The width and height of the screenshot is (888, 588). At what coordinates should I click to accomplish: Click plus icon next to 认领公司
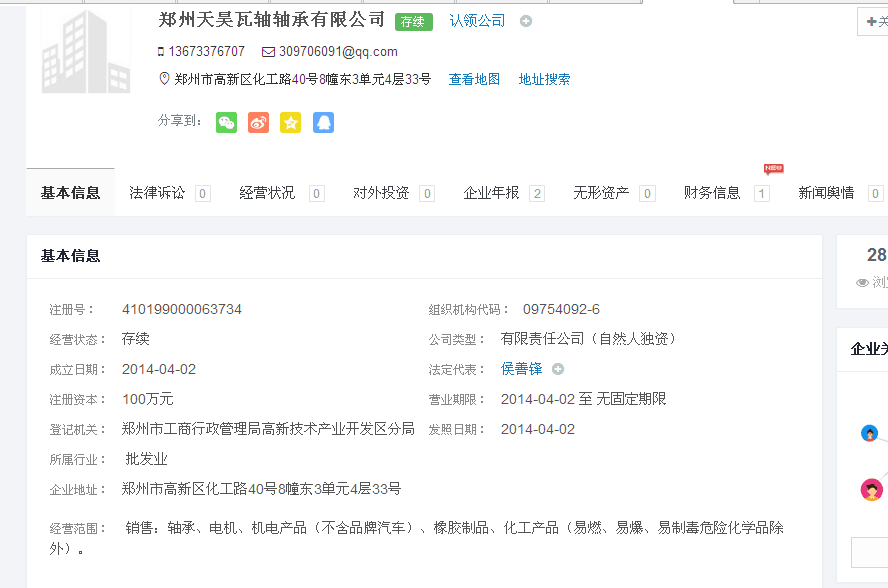[x=526, y=21]
